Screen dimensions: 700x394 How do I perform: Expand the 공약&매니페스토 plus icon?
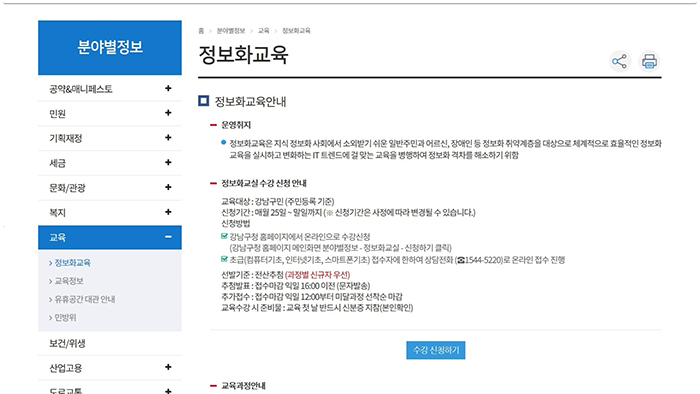pos(168,88)
